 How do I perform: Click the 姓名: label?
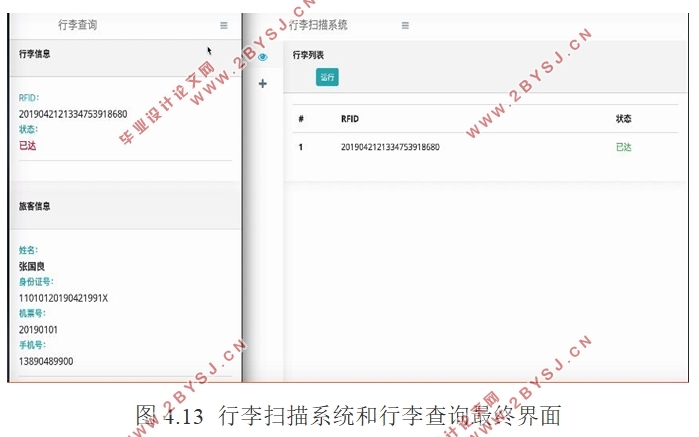pyautogui.click(x=29, y=250)
